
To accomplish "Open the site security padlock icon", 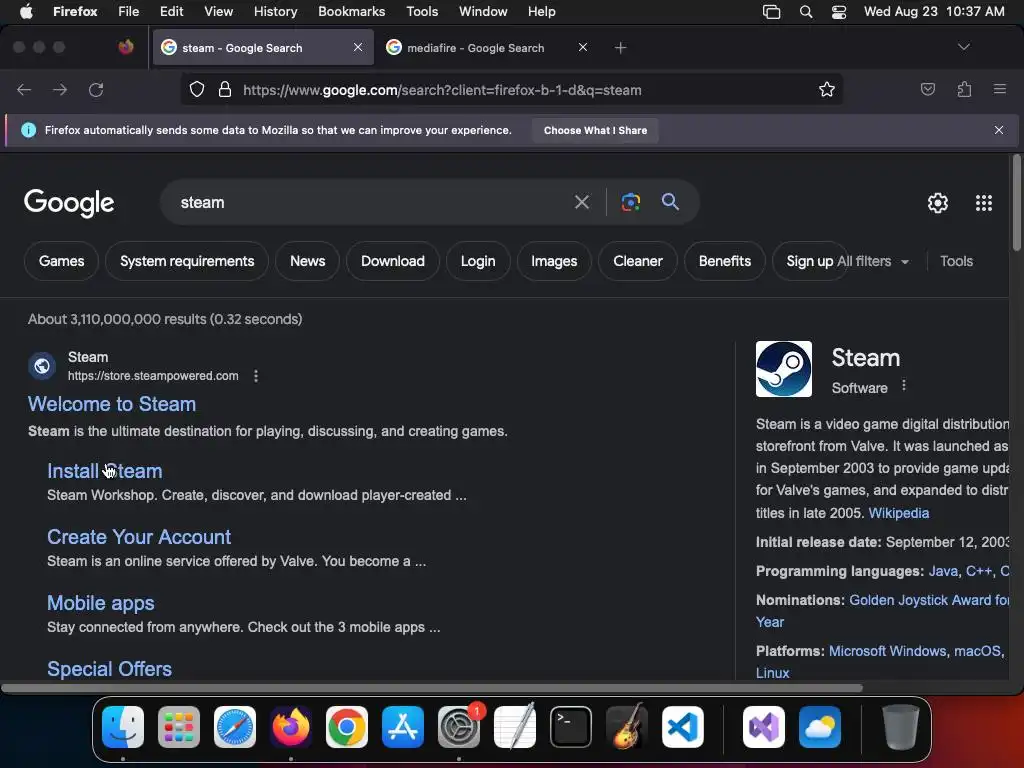I will pos(225,89).
